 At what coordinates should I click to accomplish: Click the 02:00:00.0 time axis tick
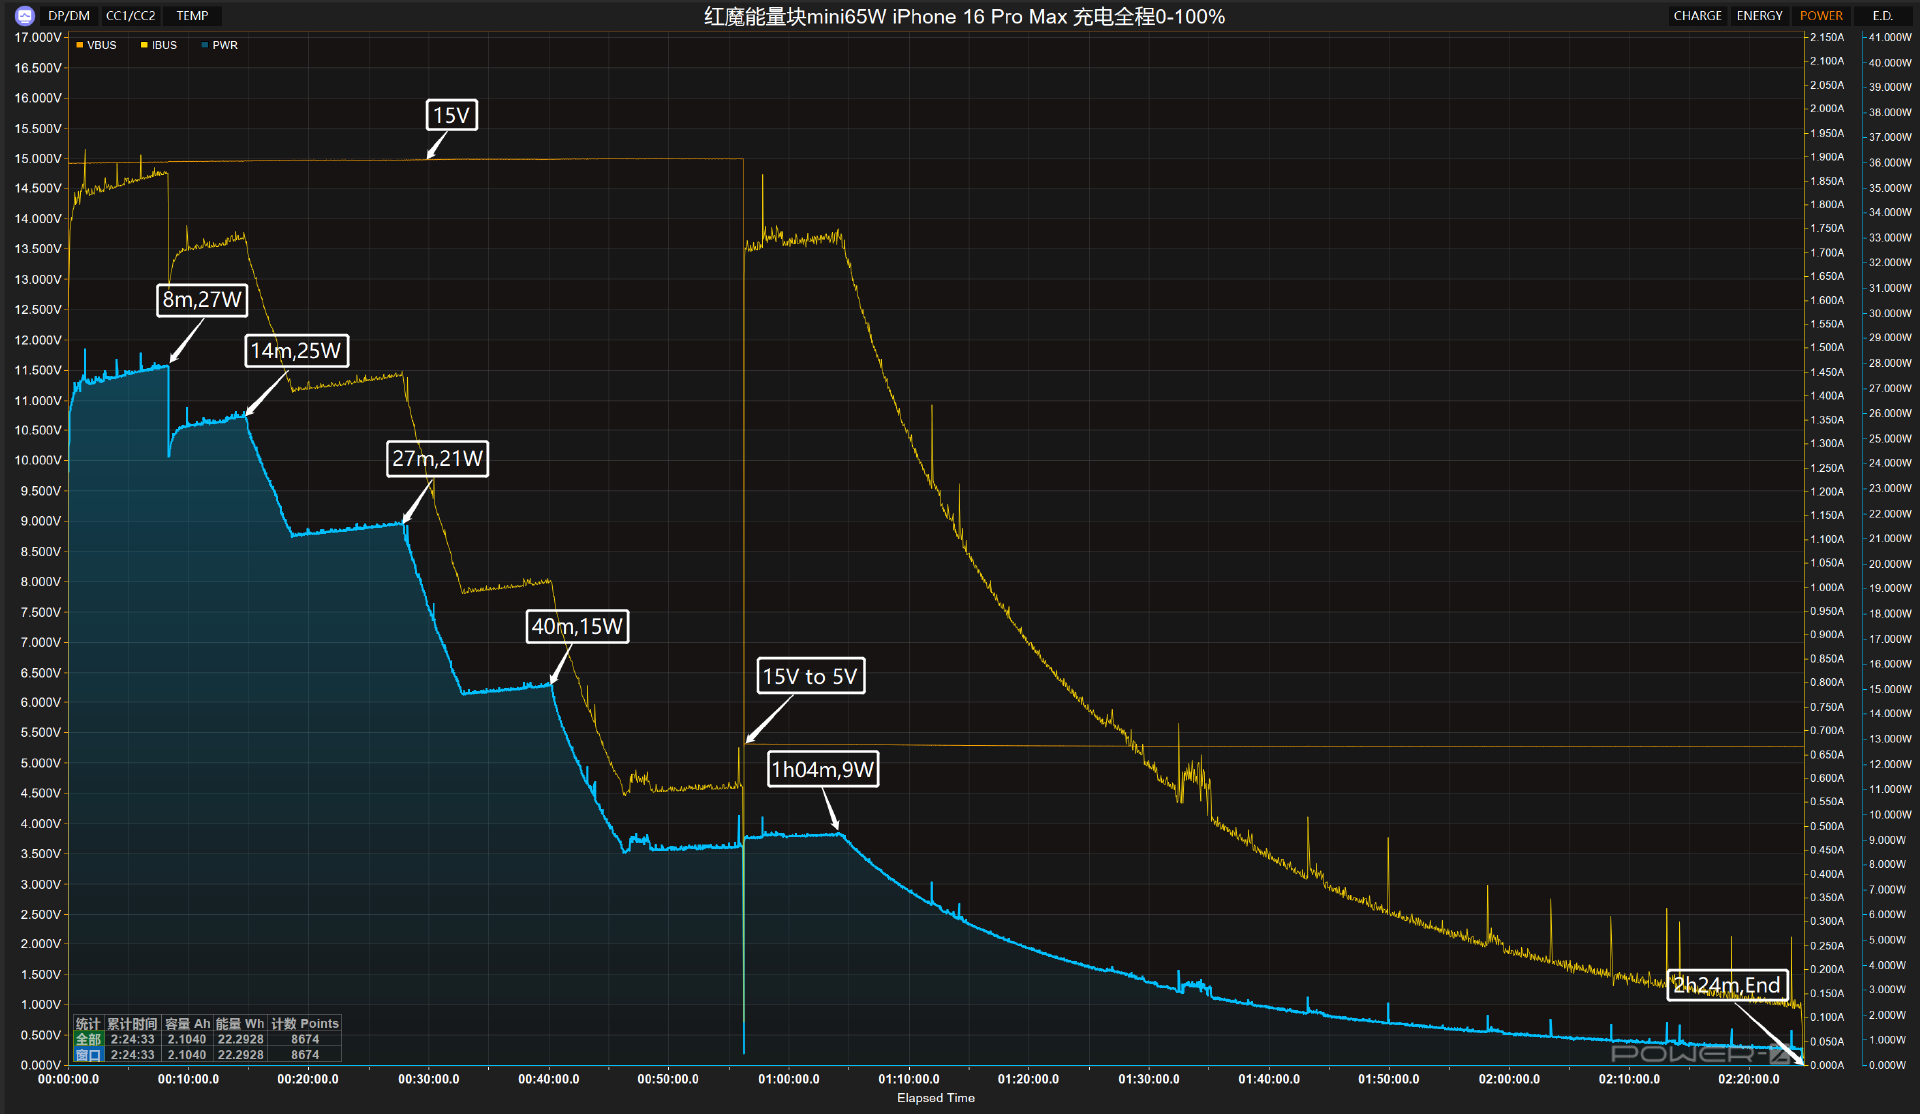click(1509, 1079)
